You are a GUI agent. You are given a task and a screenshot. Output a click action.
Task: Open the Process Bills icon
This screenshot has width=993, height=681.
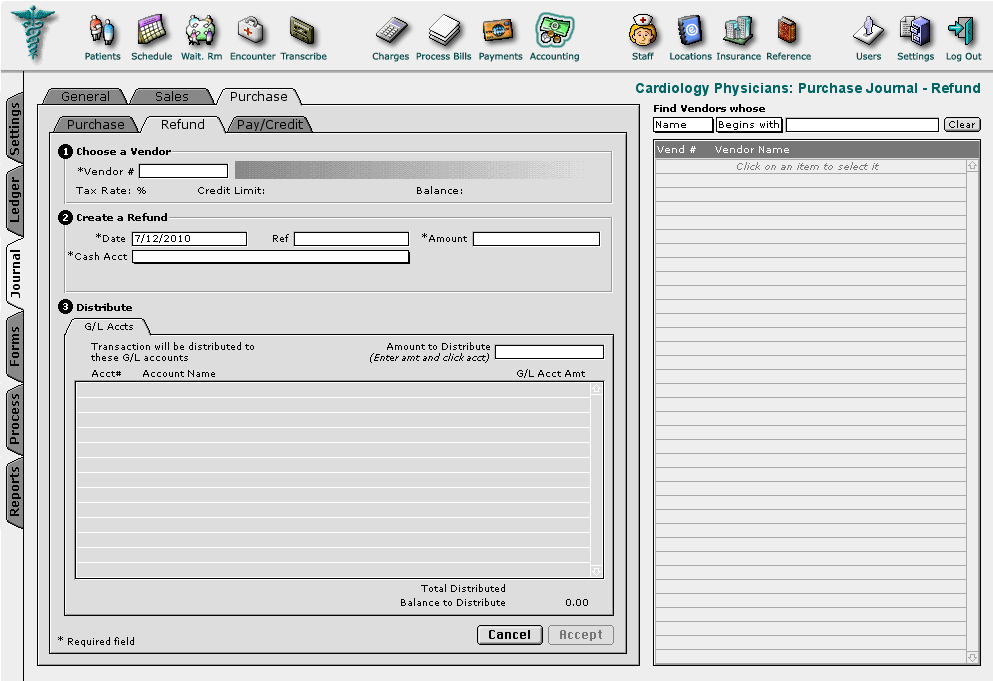click(x=444, y=30)
